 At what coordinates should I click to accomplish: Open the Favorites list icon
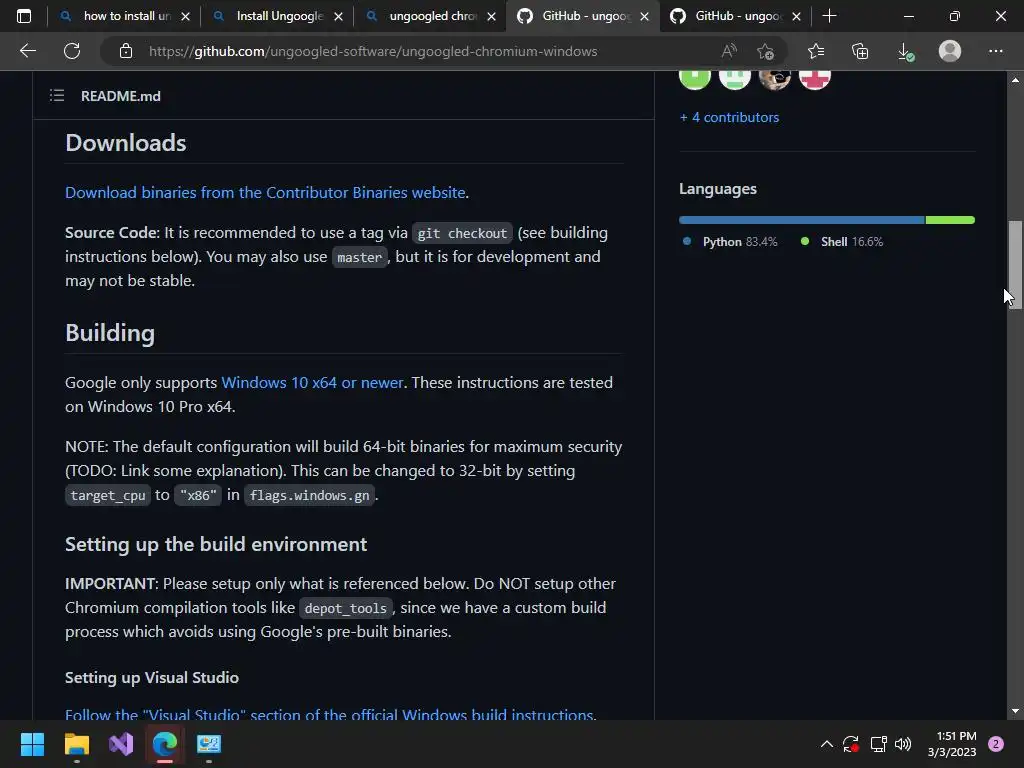(x=816, y=51)
